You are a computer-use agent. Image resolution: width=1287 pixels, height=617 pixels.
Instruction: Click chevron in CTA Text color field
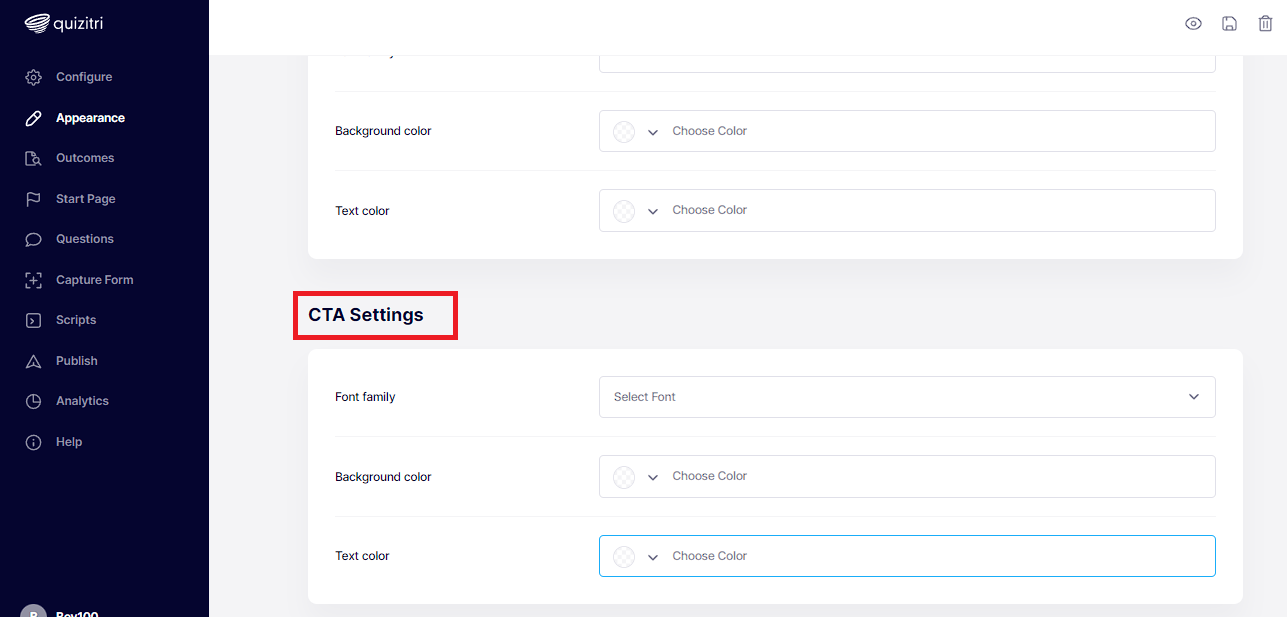pos(653,557)
